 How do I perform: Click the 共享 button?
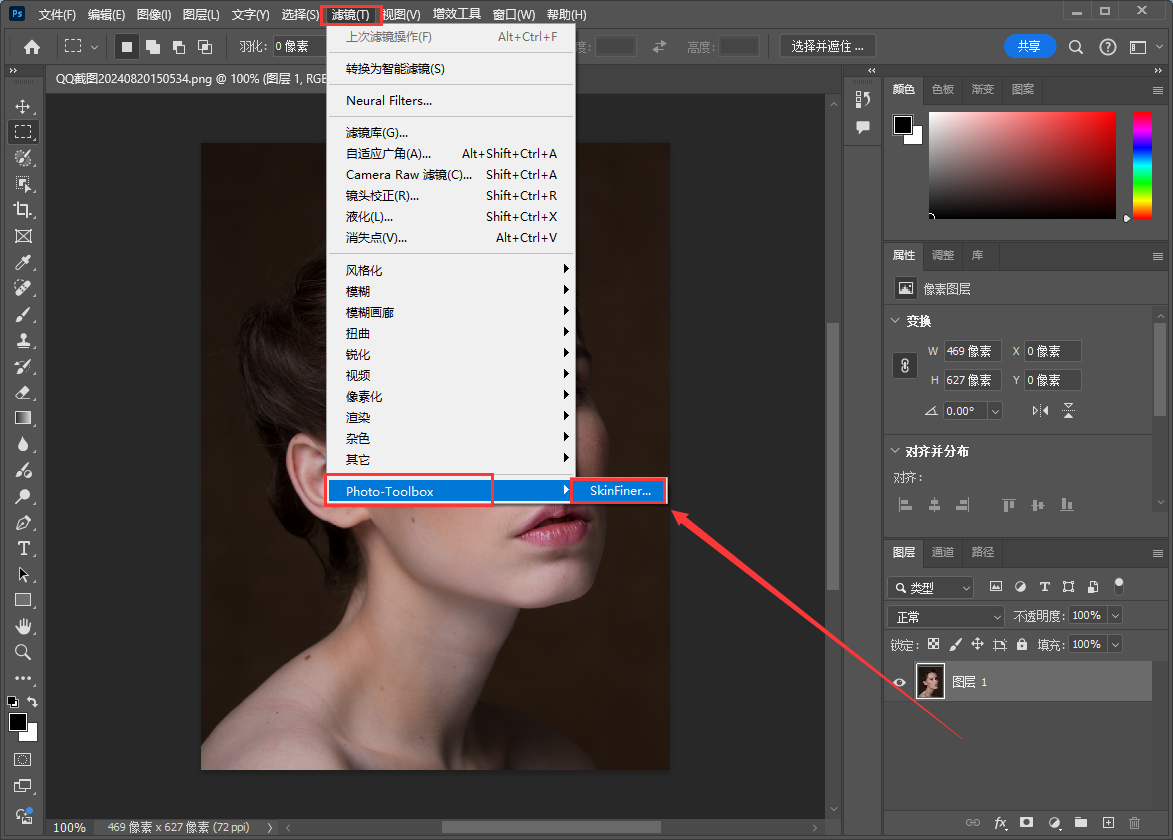pos(1030,46)
